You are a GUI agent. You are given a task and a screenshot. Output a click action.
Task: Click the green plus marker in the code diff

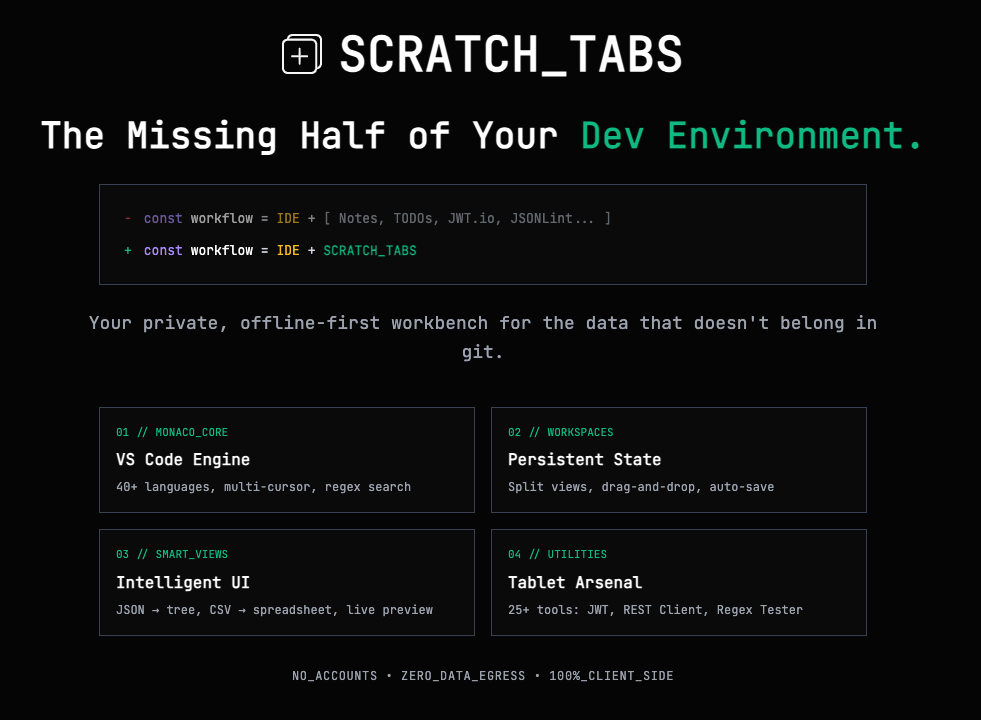(x=127, y=250)
